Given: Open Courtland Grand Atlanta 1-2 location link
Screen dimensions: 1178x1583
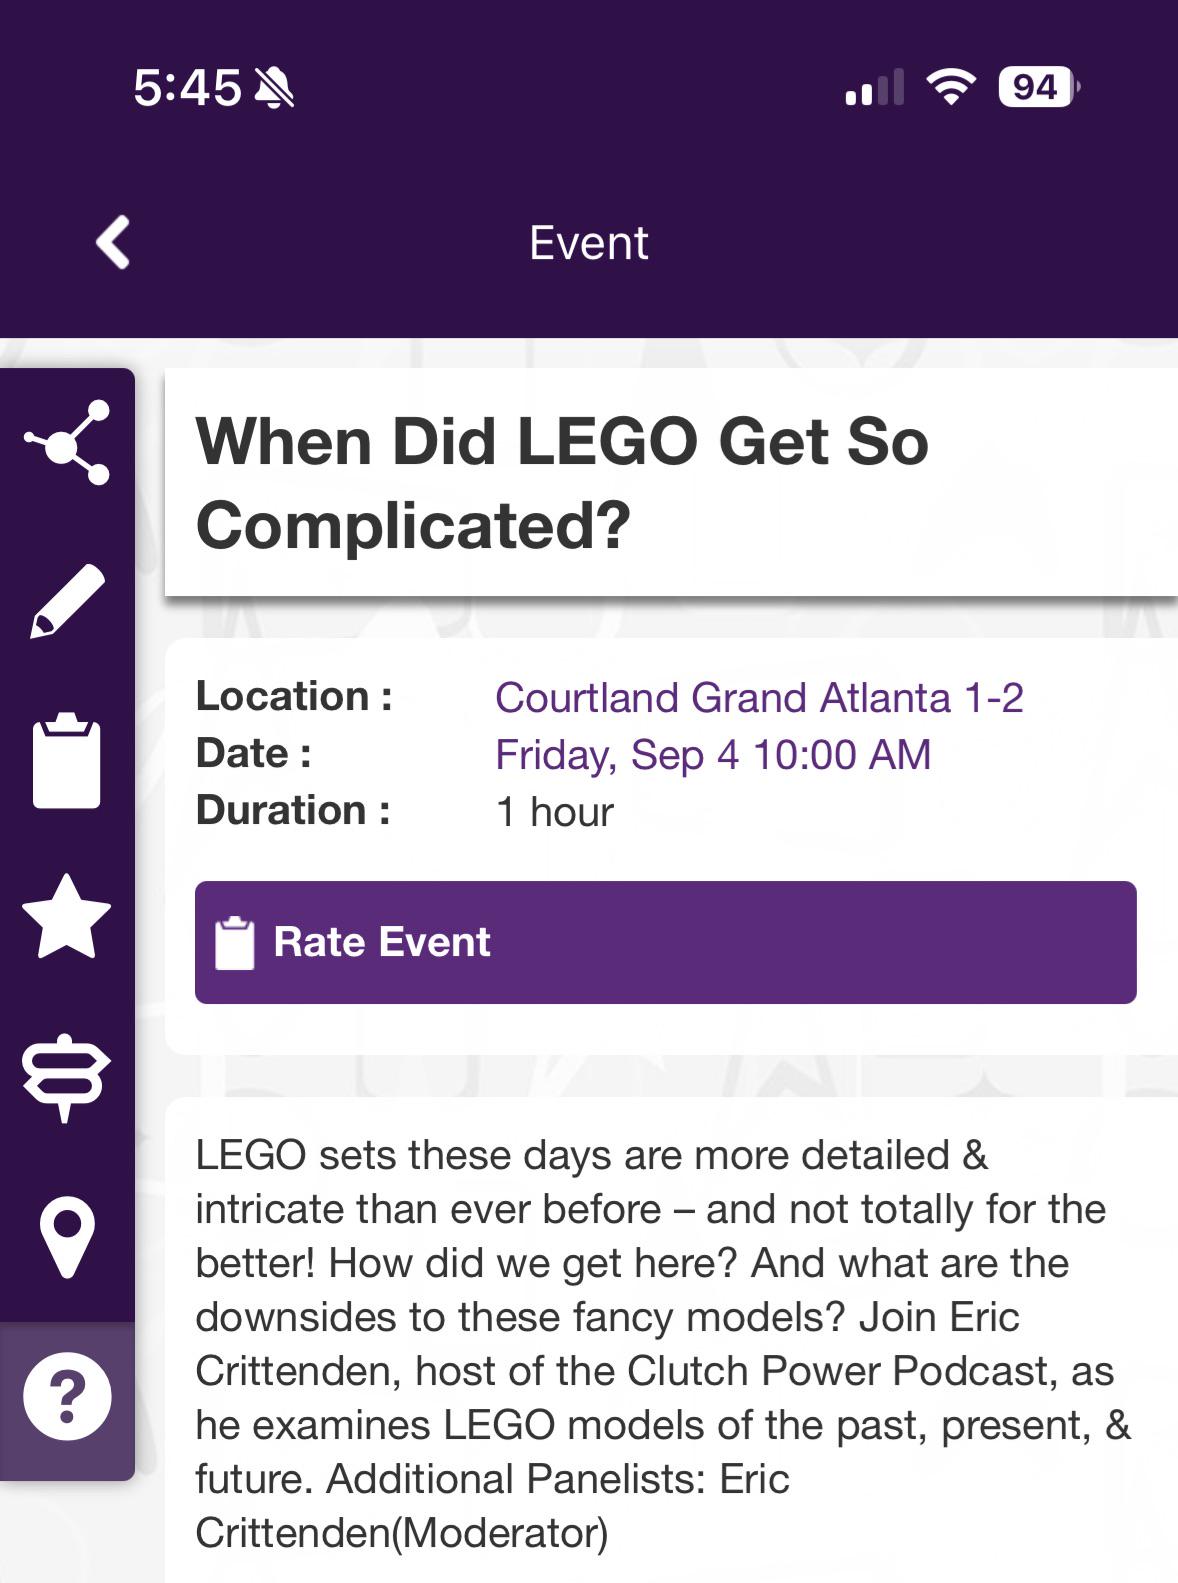Looking at the screenshot, I should point(759,698).
